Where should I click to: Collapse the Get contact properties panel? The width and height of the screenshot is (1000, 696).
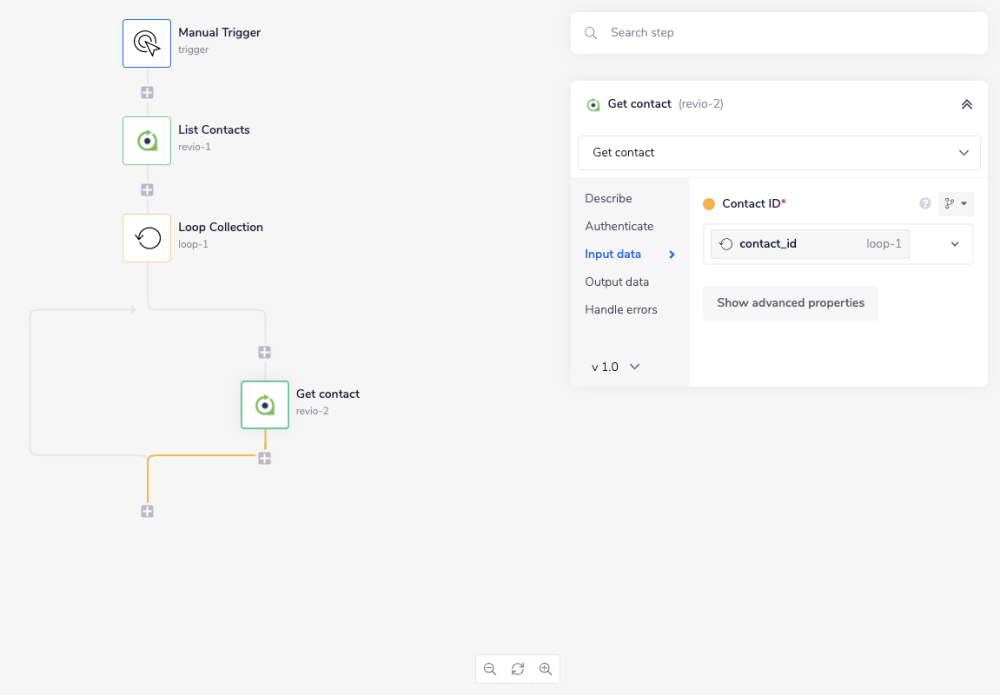(x=966, y=104)
